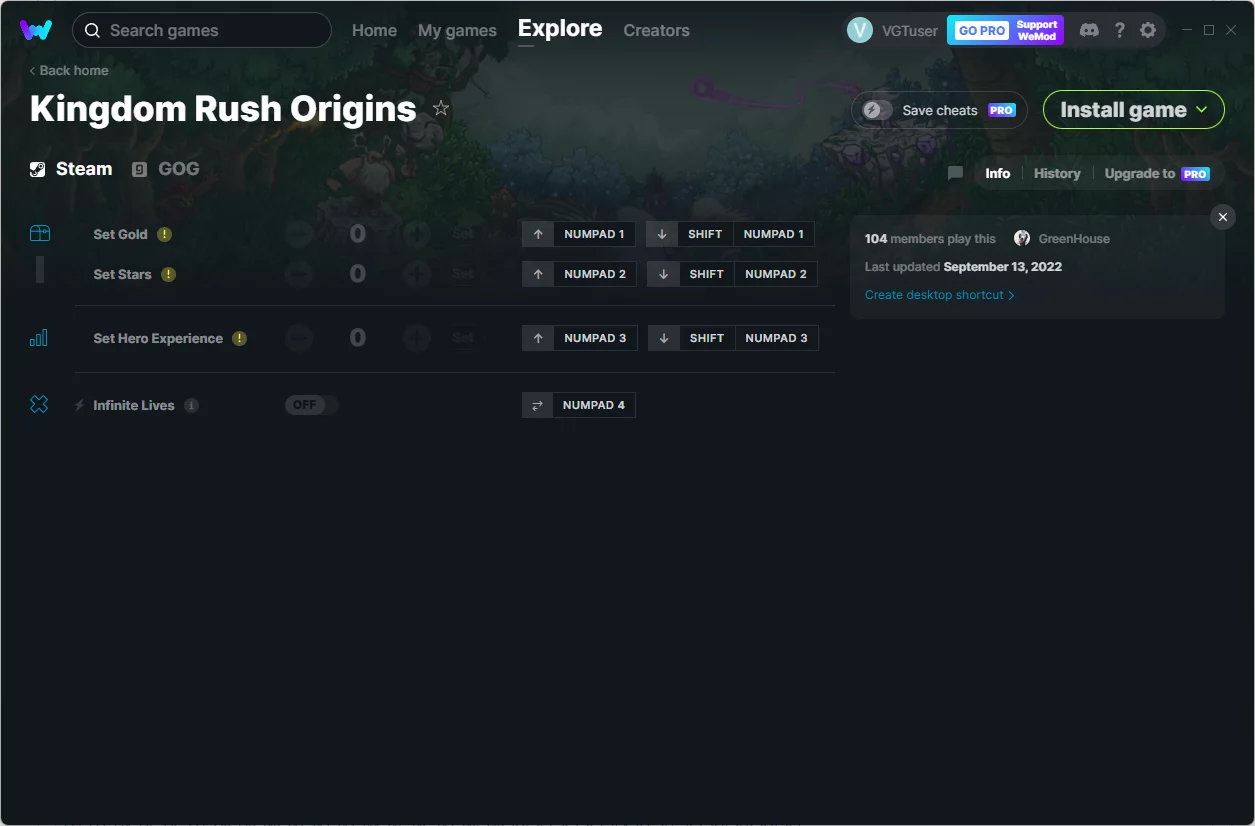Open the Creators tab
1255x826 pixels.
[656, 30]
